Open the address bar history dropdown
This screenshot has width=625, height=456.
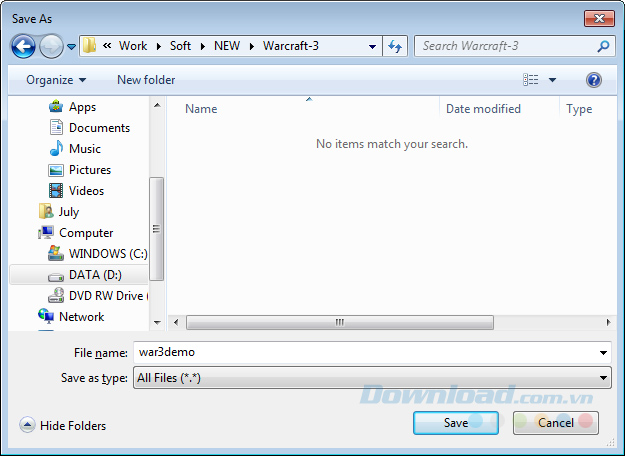pyautogui.click(x=372, y=46)
